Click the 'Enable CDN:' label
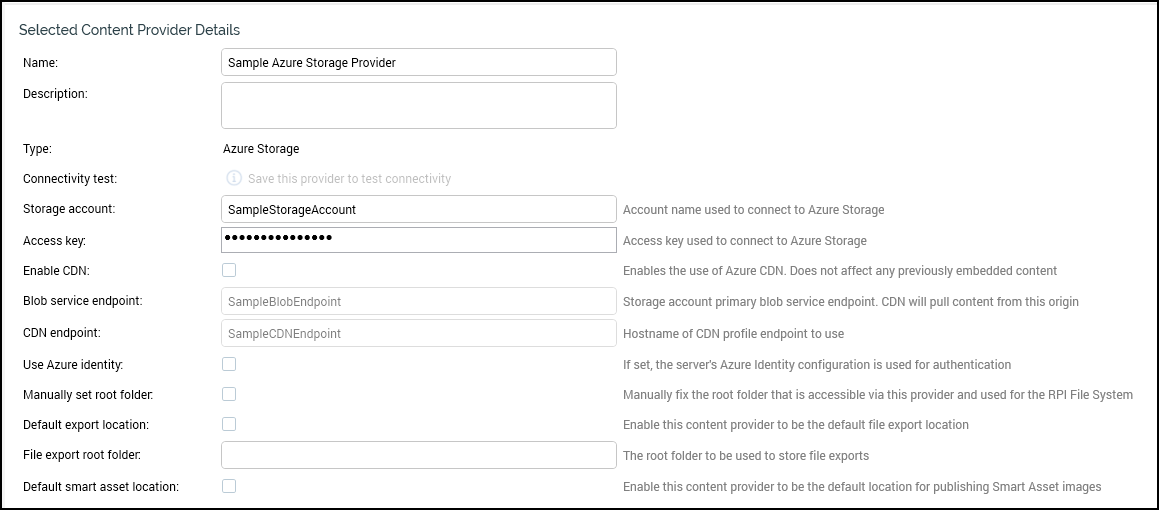The width and height of the screenshot is (1159, 510). pos(56,271)
